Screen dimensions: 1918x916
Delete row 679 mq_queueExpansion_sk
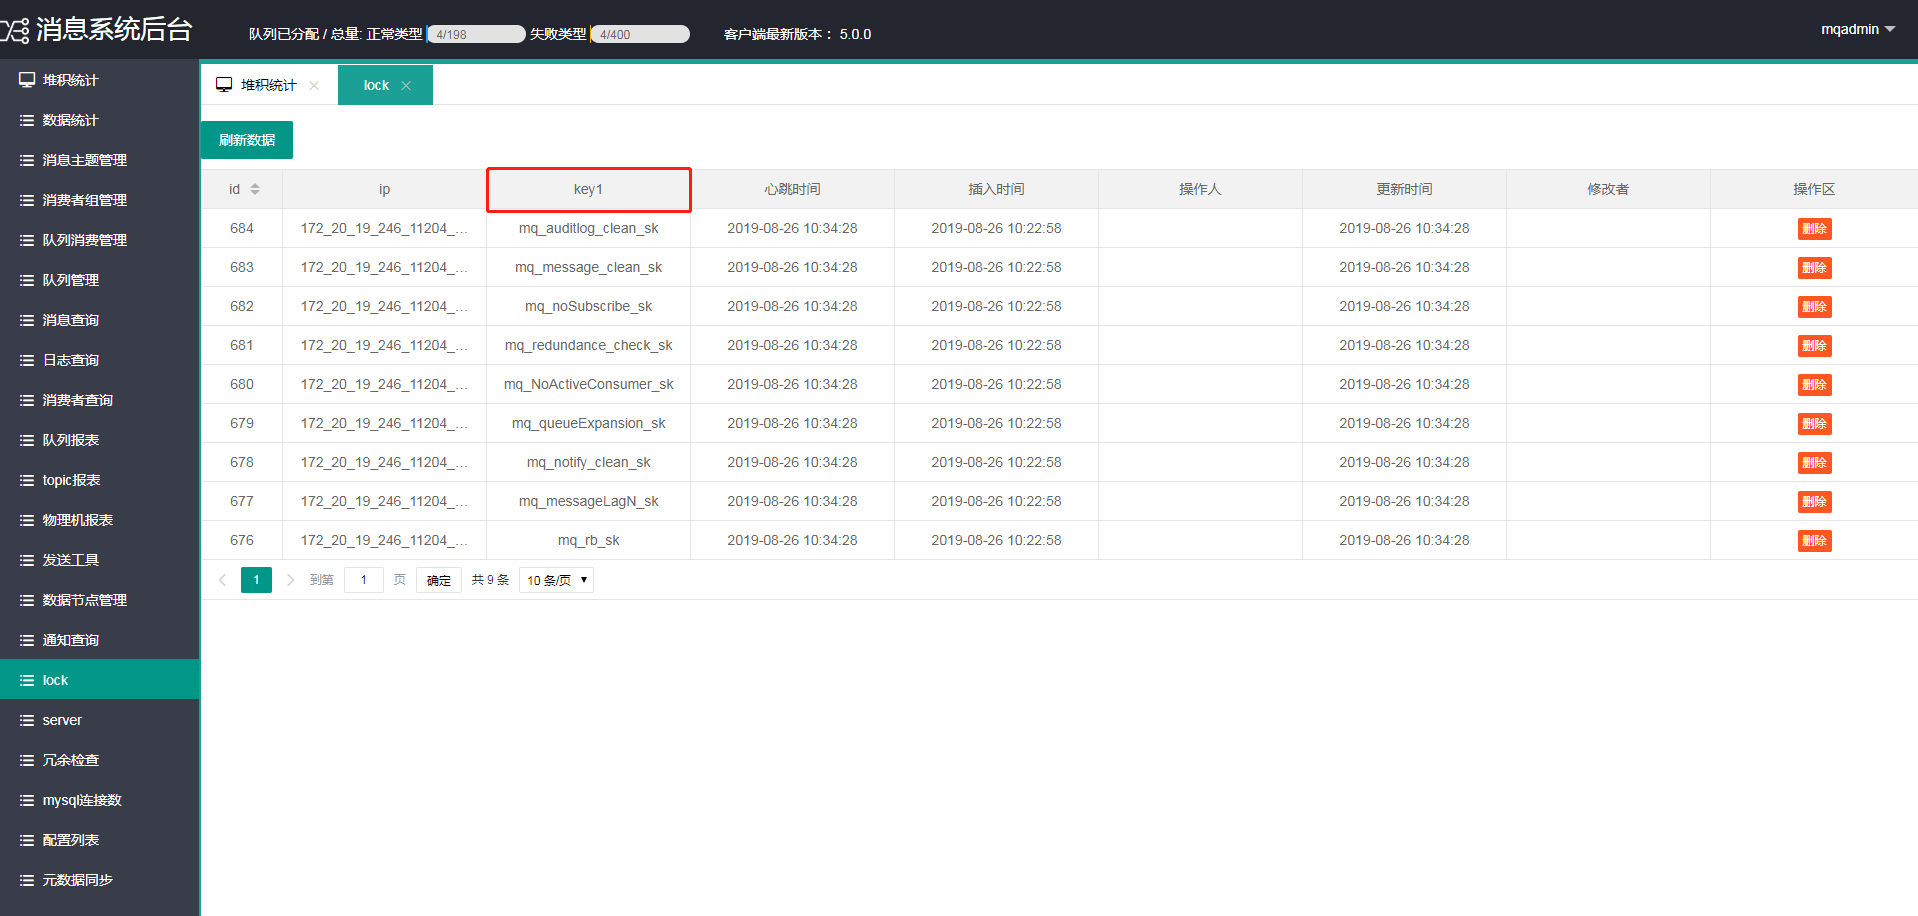coord(1814,424)
